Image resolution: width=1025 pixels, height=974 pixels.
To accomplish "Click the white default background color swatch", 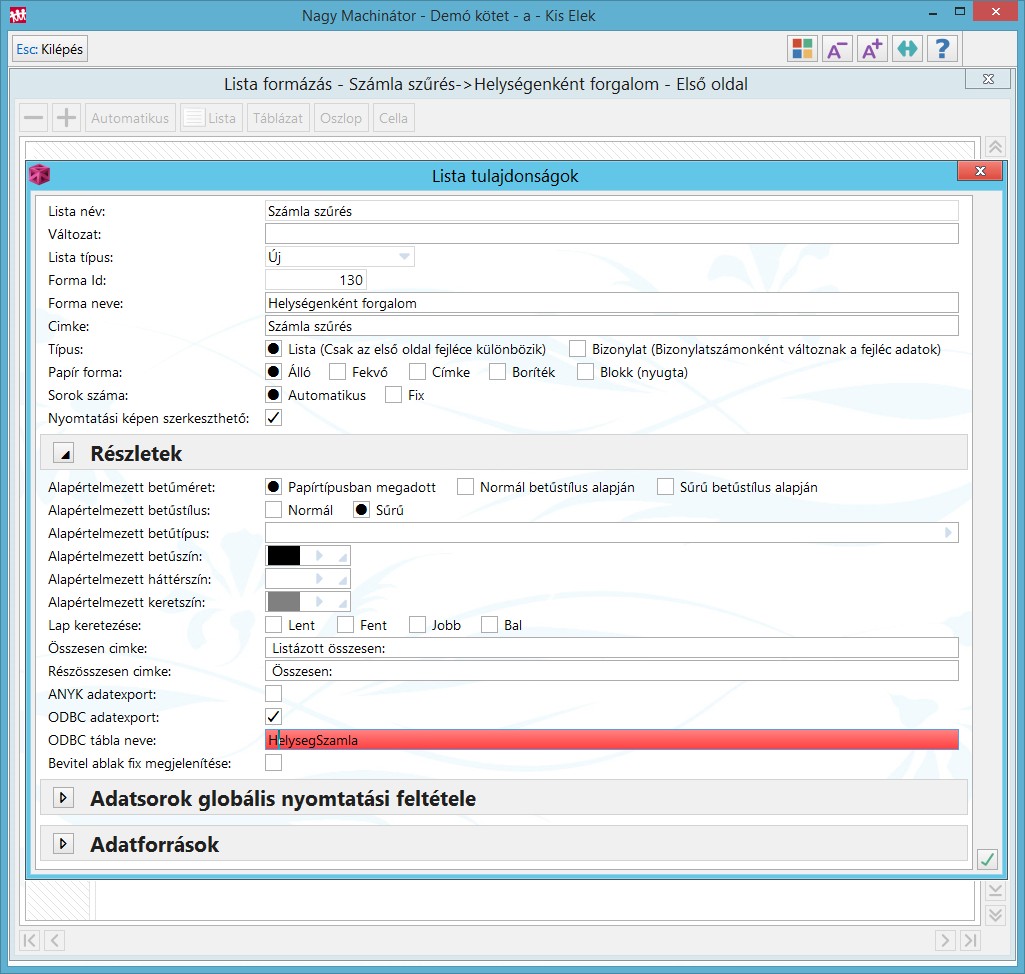I will coord(284,579).
